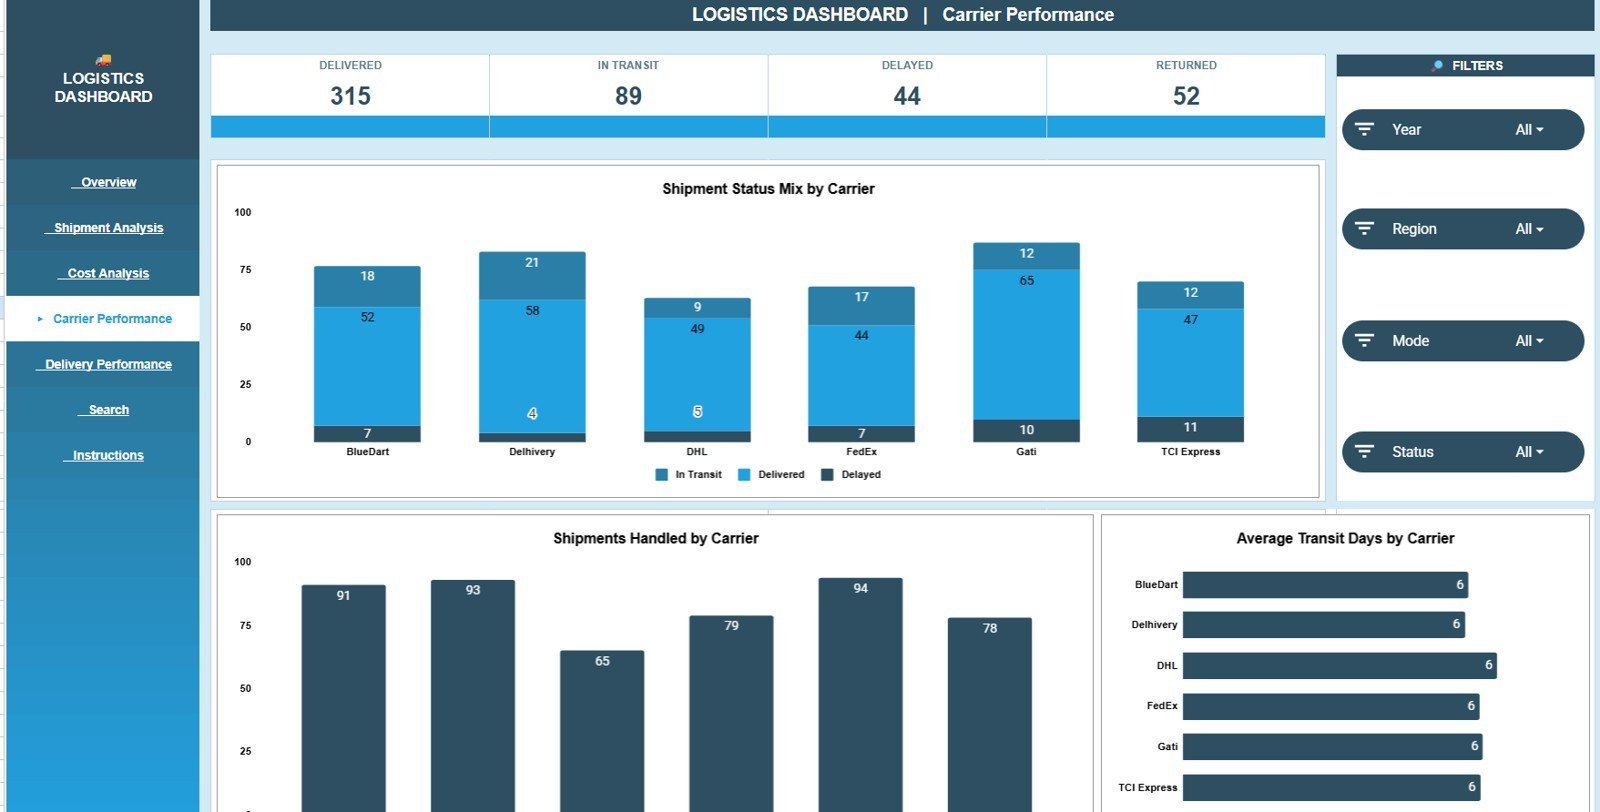The height and width of the screenshot is (812, 1600).
Task: Click the Delayed legend swatch
Action: (827, 475)
